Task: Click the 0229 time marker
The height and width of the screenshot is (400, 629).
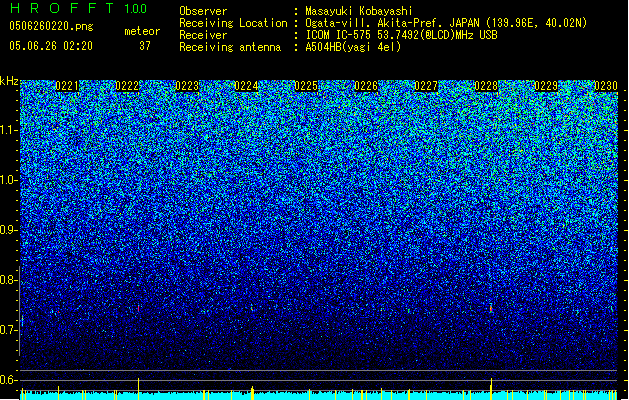Action: (x=546, y=86)
